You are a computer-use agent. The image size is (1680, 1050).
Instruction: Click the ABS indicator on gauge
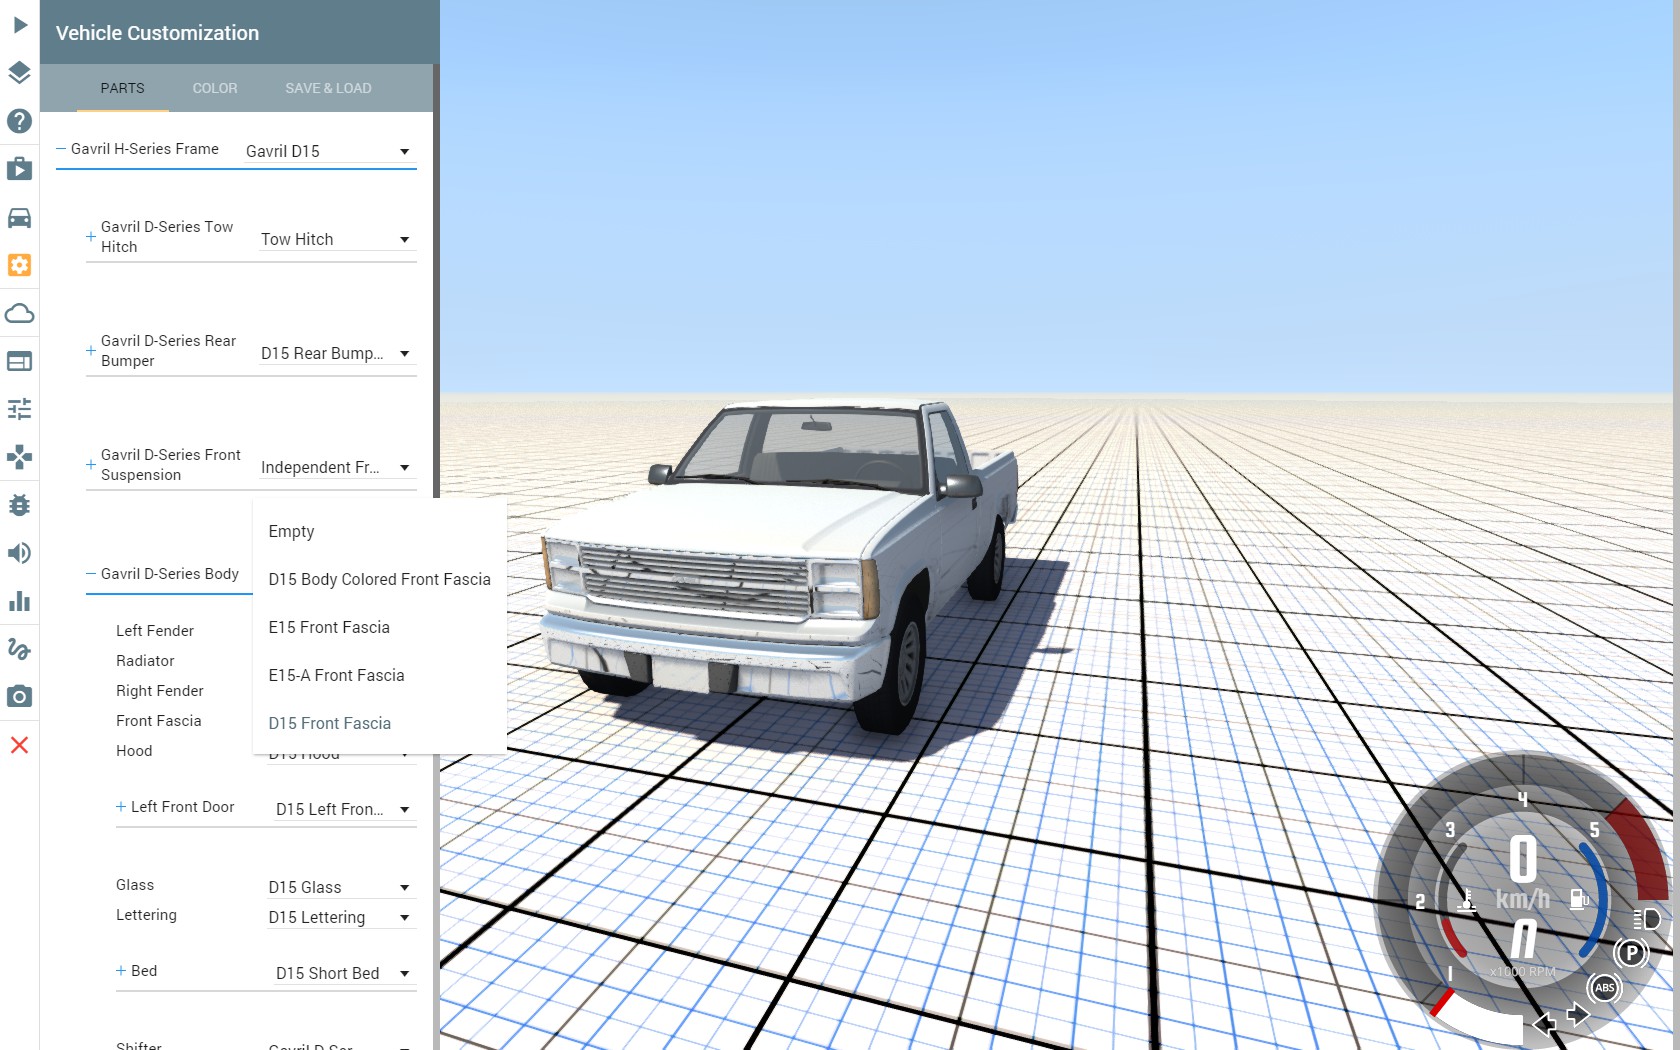point(1604,988)
